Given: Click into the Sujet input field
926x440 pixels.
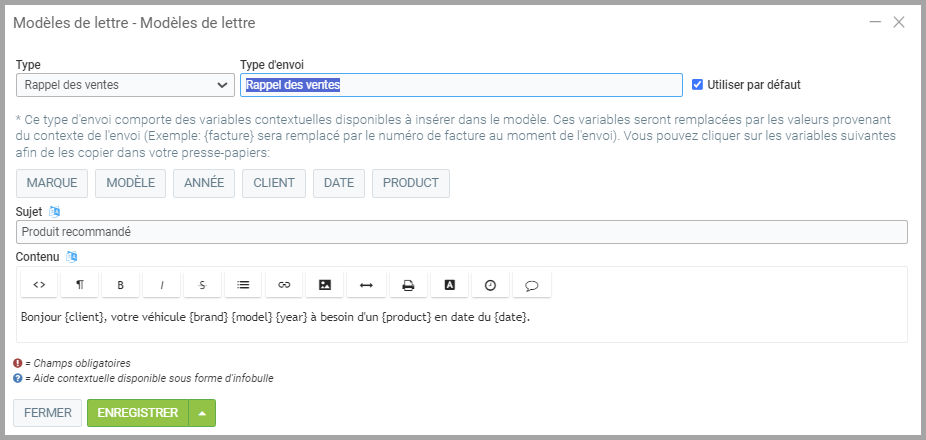Looking at the screenshot, I should [x=461, y=232].
